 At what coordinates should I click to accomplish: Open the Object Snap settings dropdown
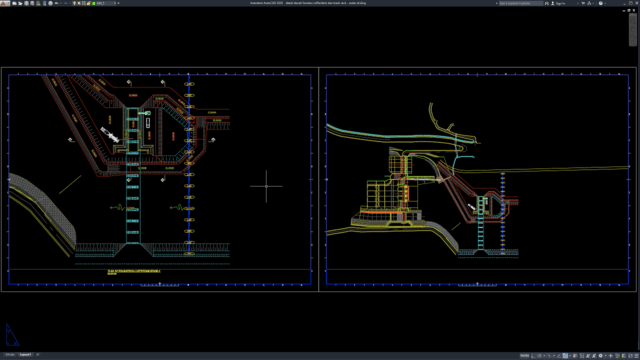pyautogui.click(x=570, y=356)
